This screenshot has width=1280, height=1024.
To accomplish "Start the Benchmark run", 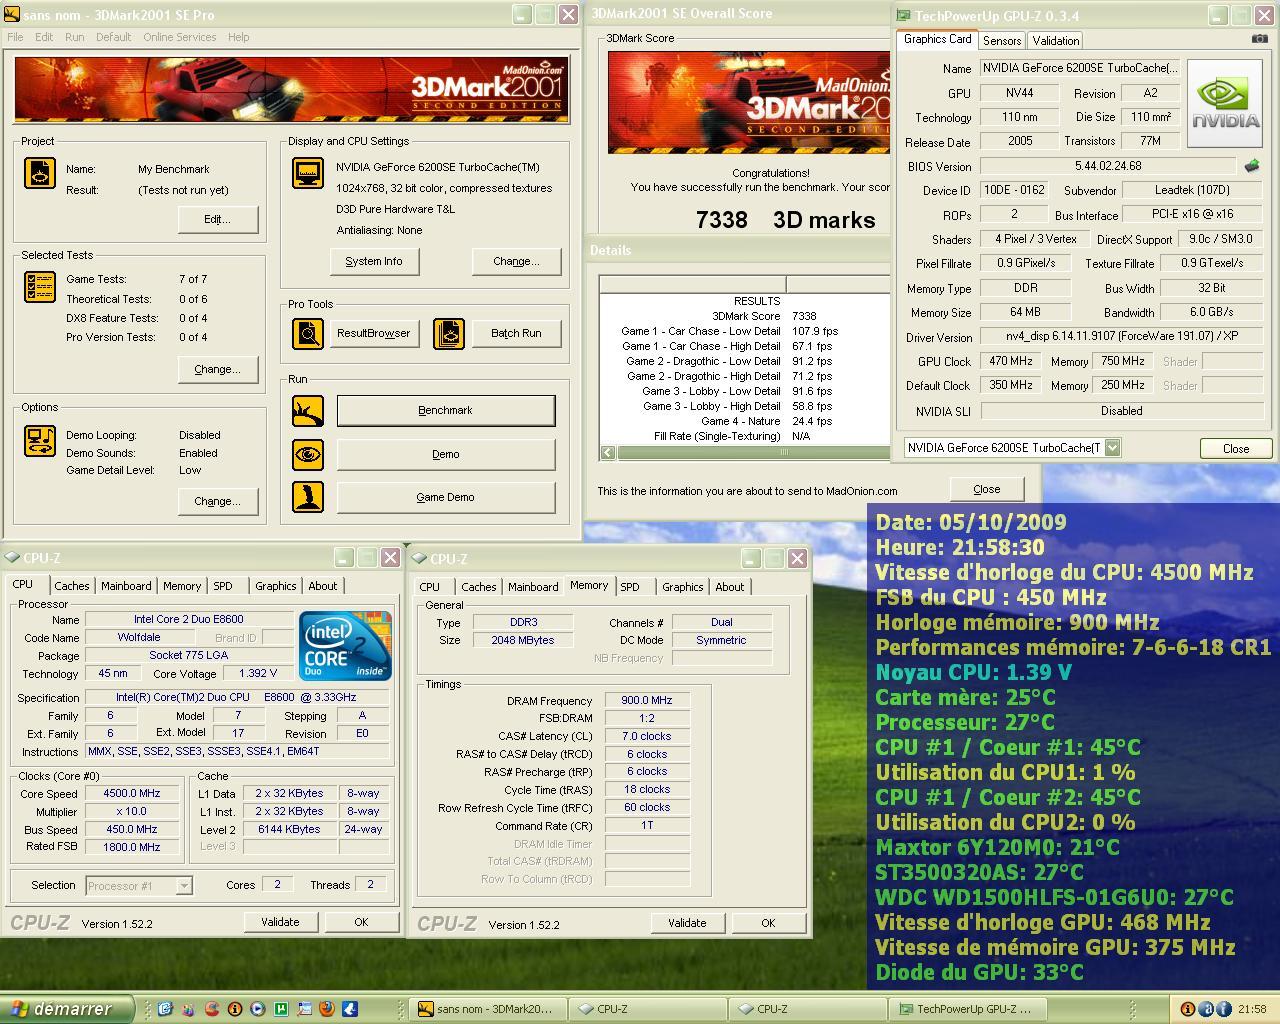I will [446, 411].
